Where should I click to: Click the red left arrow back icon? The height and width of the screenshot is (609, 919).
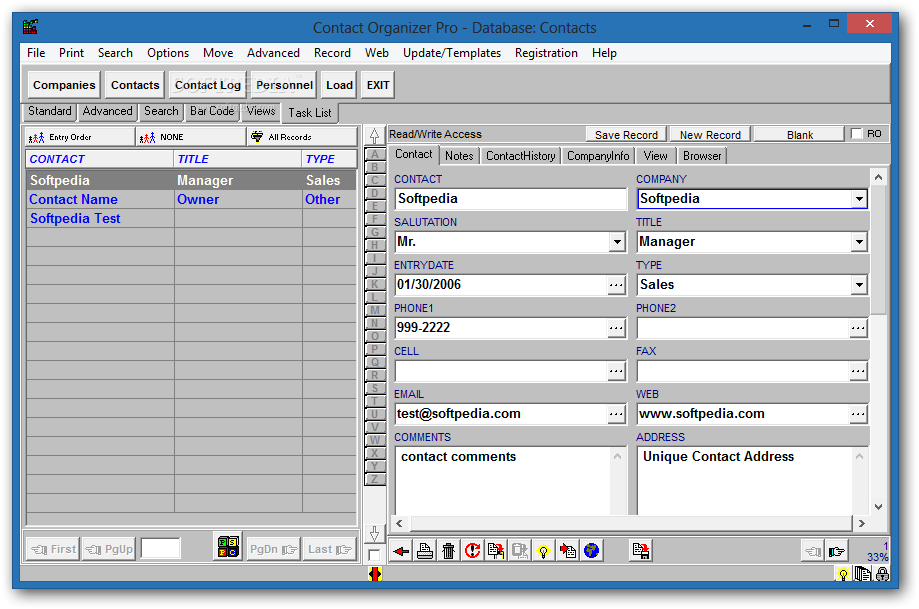(401, 551)
